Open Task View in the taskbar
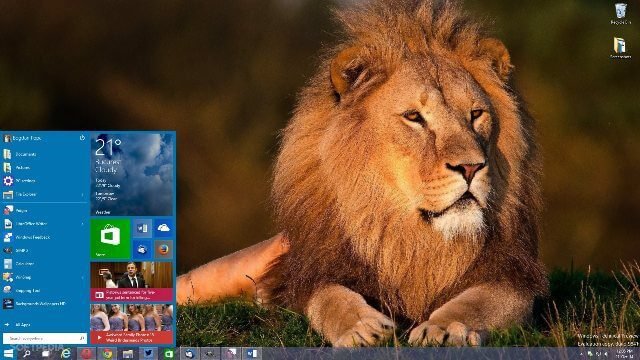This screenshot has width=640, height=360. 46,353
